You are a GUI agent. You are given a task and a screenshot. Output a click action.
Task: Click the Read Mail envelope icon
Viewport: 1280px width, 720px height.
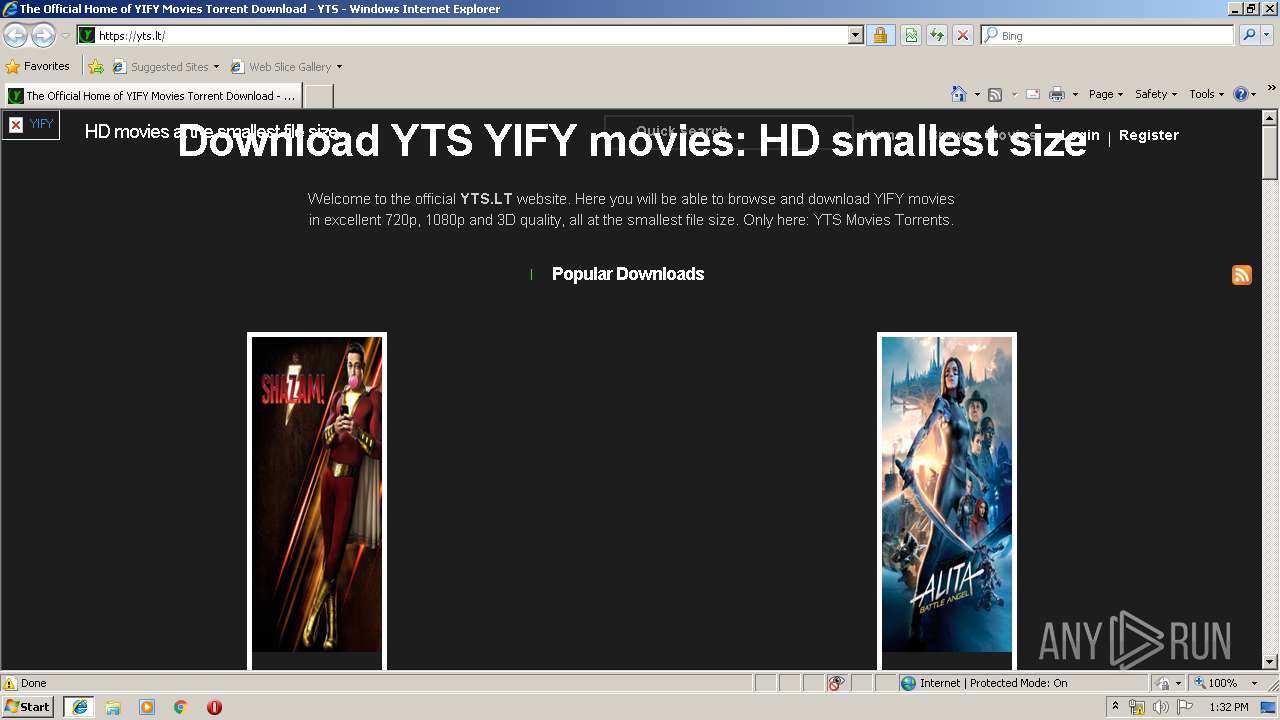click(x=1033, y=94)
